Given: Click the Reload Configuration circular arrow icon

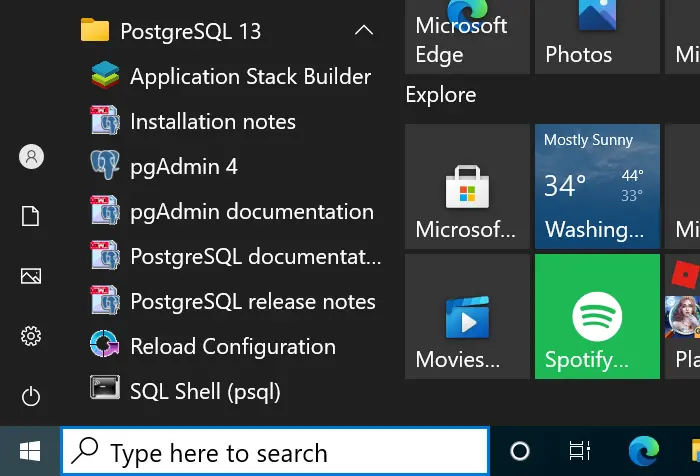Looking at the screenshot, I should click(x=105, y=344).
